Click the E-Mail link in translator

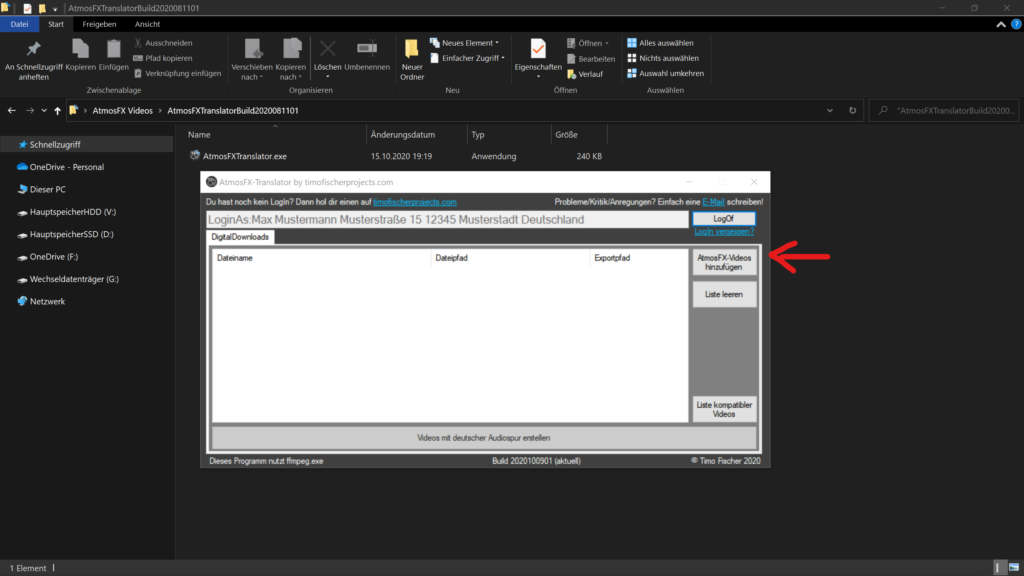713,202
